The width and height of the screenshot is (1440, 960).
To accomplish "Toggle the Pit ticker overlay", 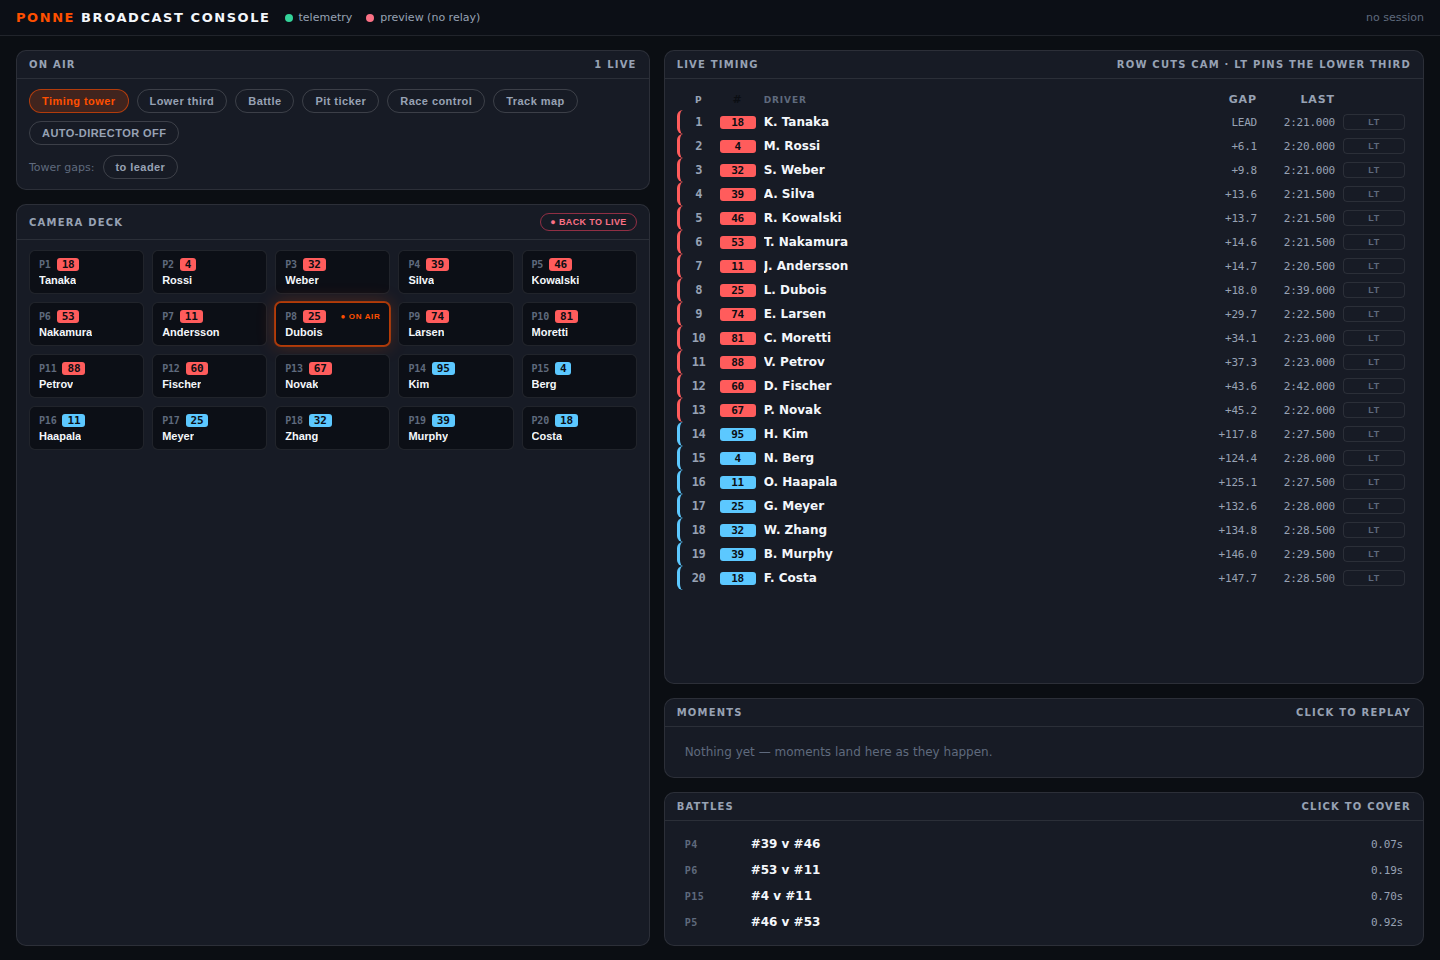I will 341,101.
